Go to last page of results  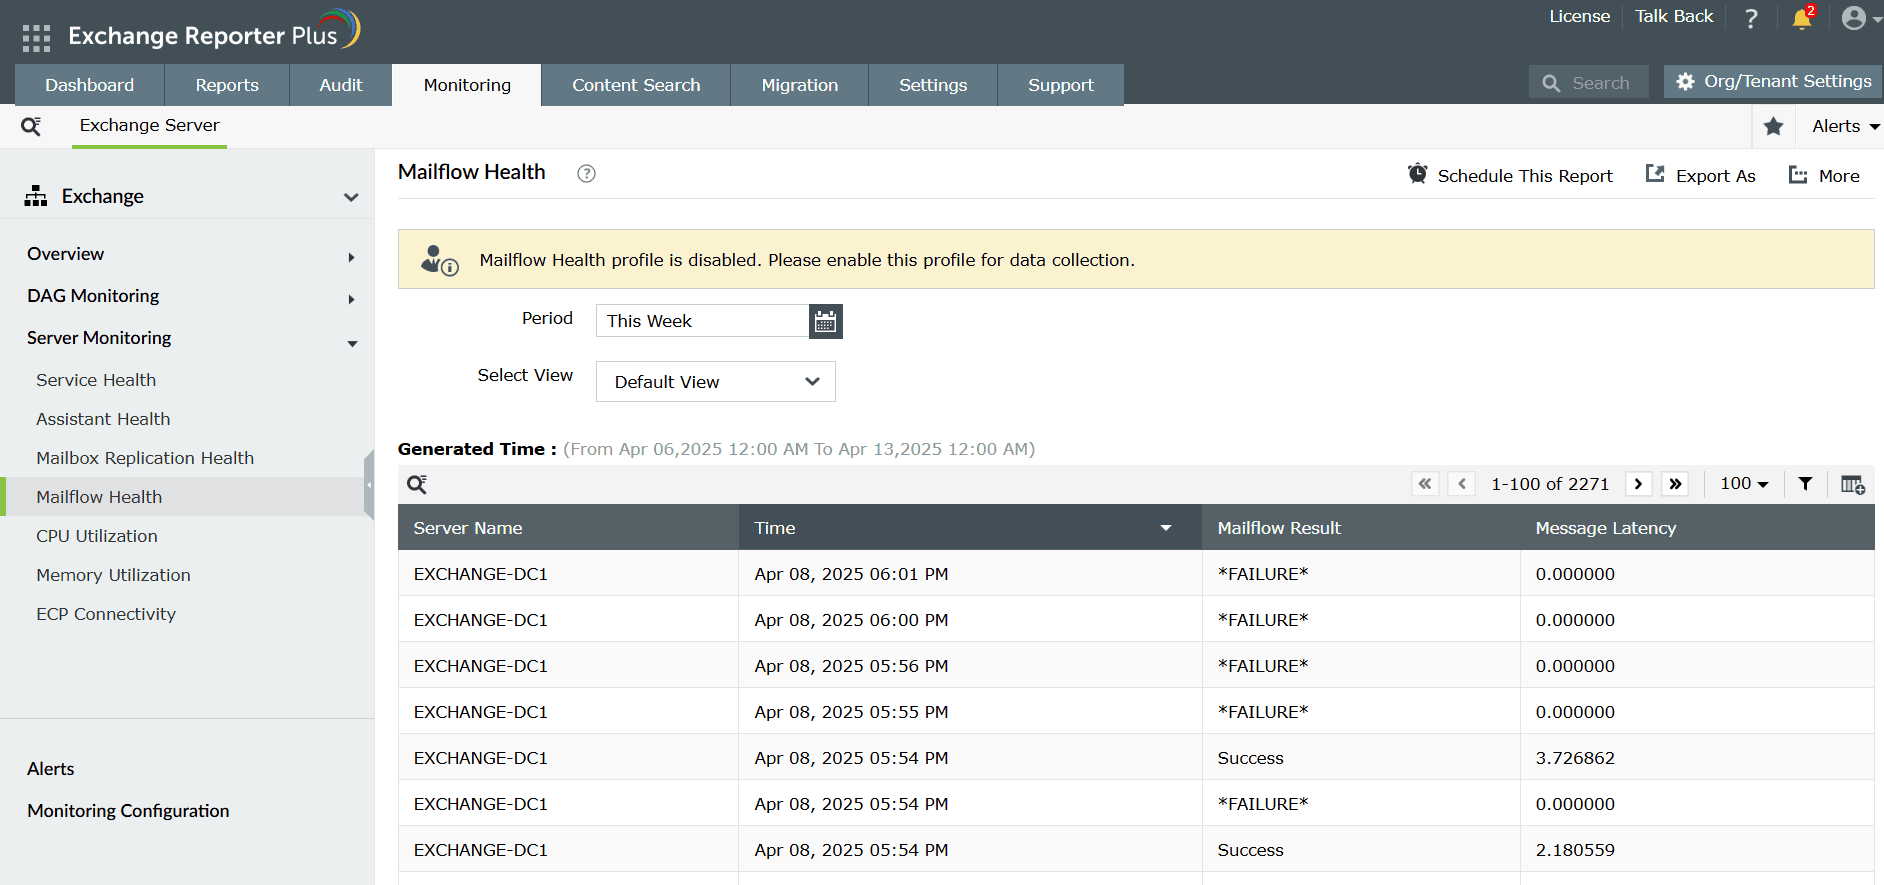1675,484
